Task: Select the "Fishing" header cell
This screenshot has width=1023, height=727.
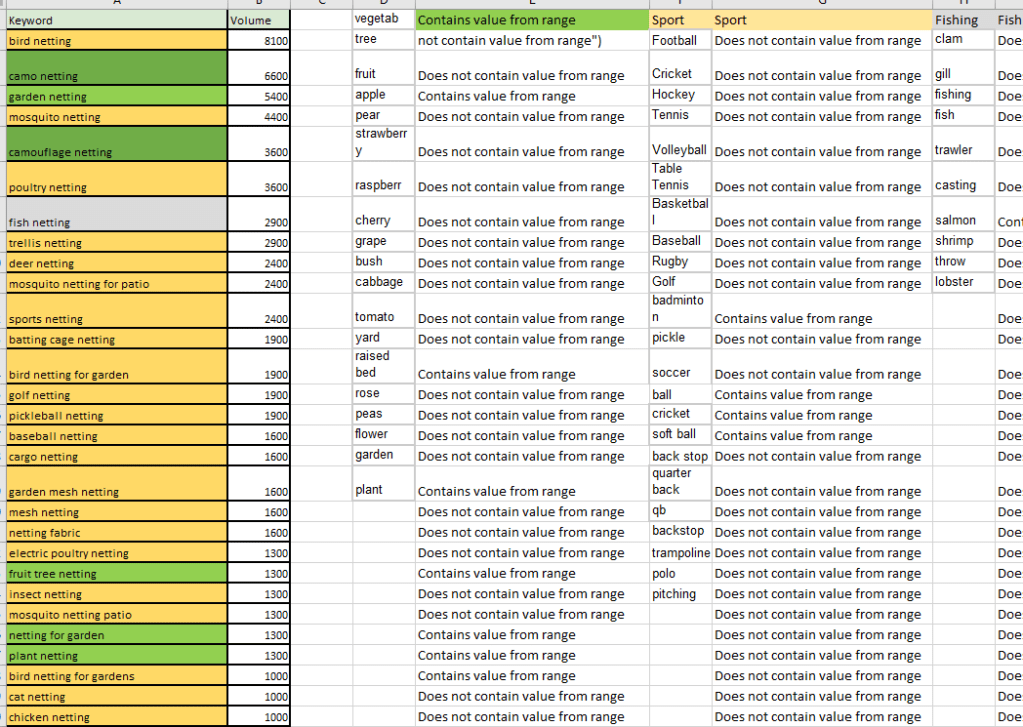Action: (x=955, y=19)
